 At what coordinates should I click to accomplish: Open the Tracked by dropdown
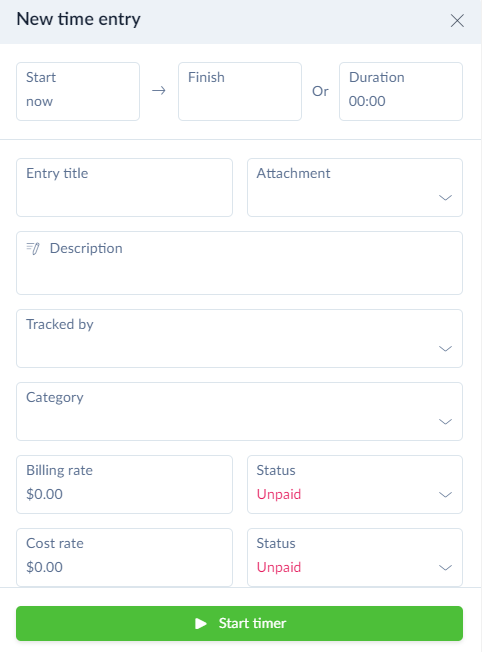coord(239,338)
